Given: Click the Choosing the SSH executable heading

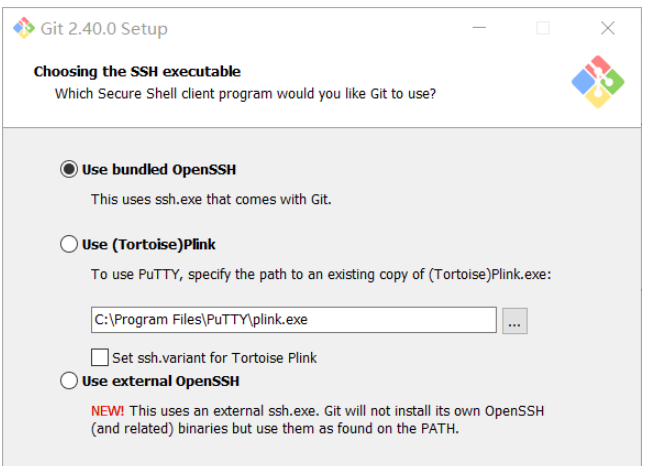Looking at the screenshot, I should pyautogui.click(x=137, y=71).
